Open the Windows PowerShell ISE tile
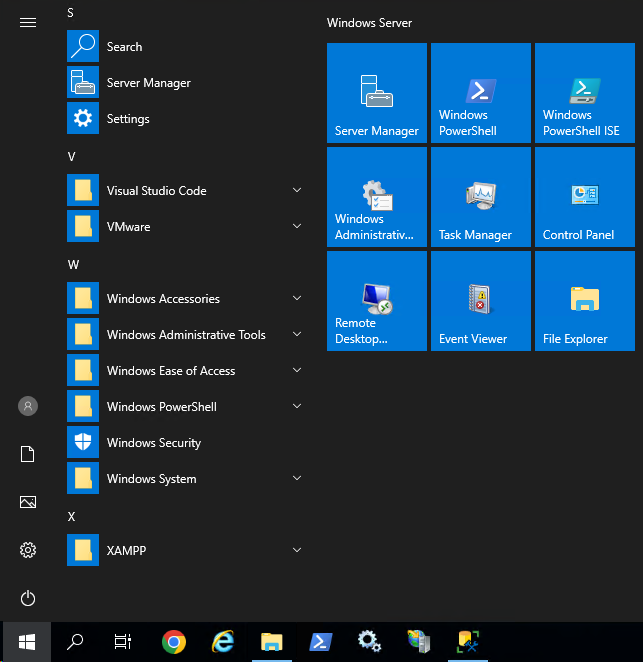The height and width of the screenshot is (662, 643). tap(585, 93)
